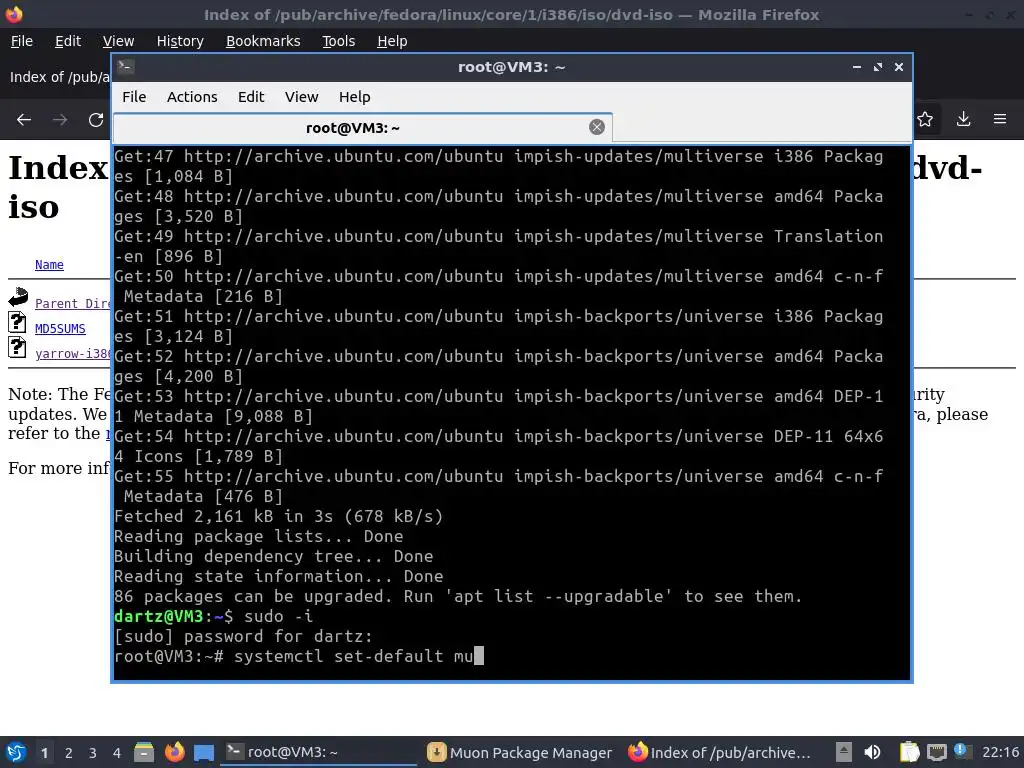Reload the Firefox page
The height and width of the screenshot is (768, 1024).
pos(96,120)
